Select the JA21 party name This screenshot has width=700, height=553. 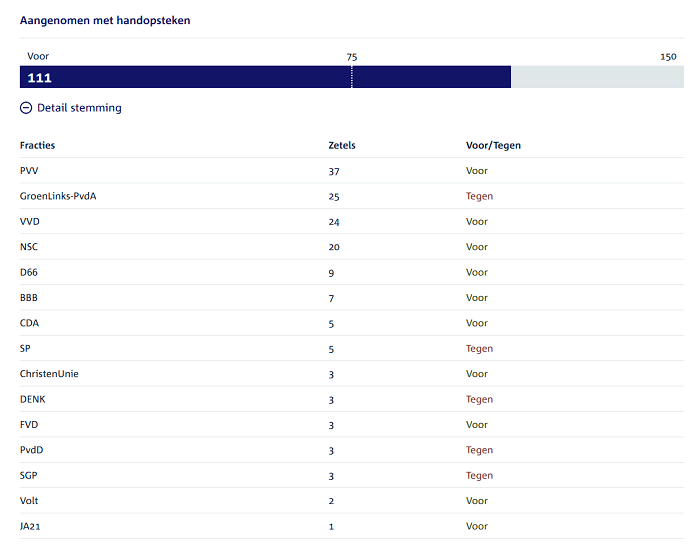(x=30, y=526)
